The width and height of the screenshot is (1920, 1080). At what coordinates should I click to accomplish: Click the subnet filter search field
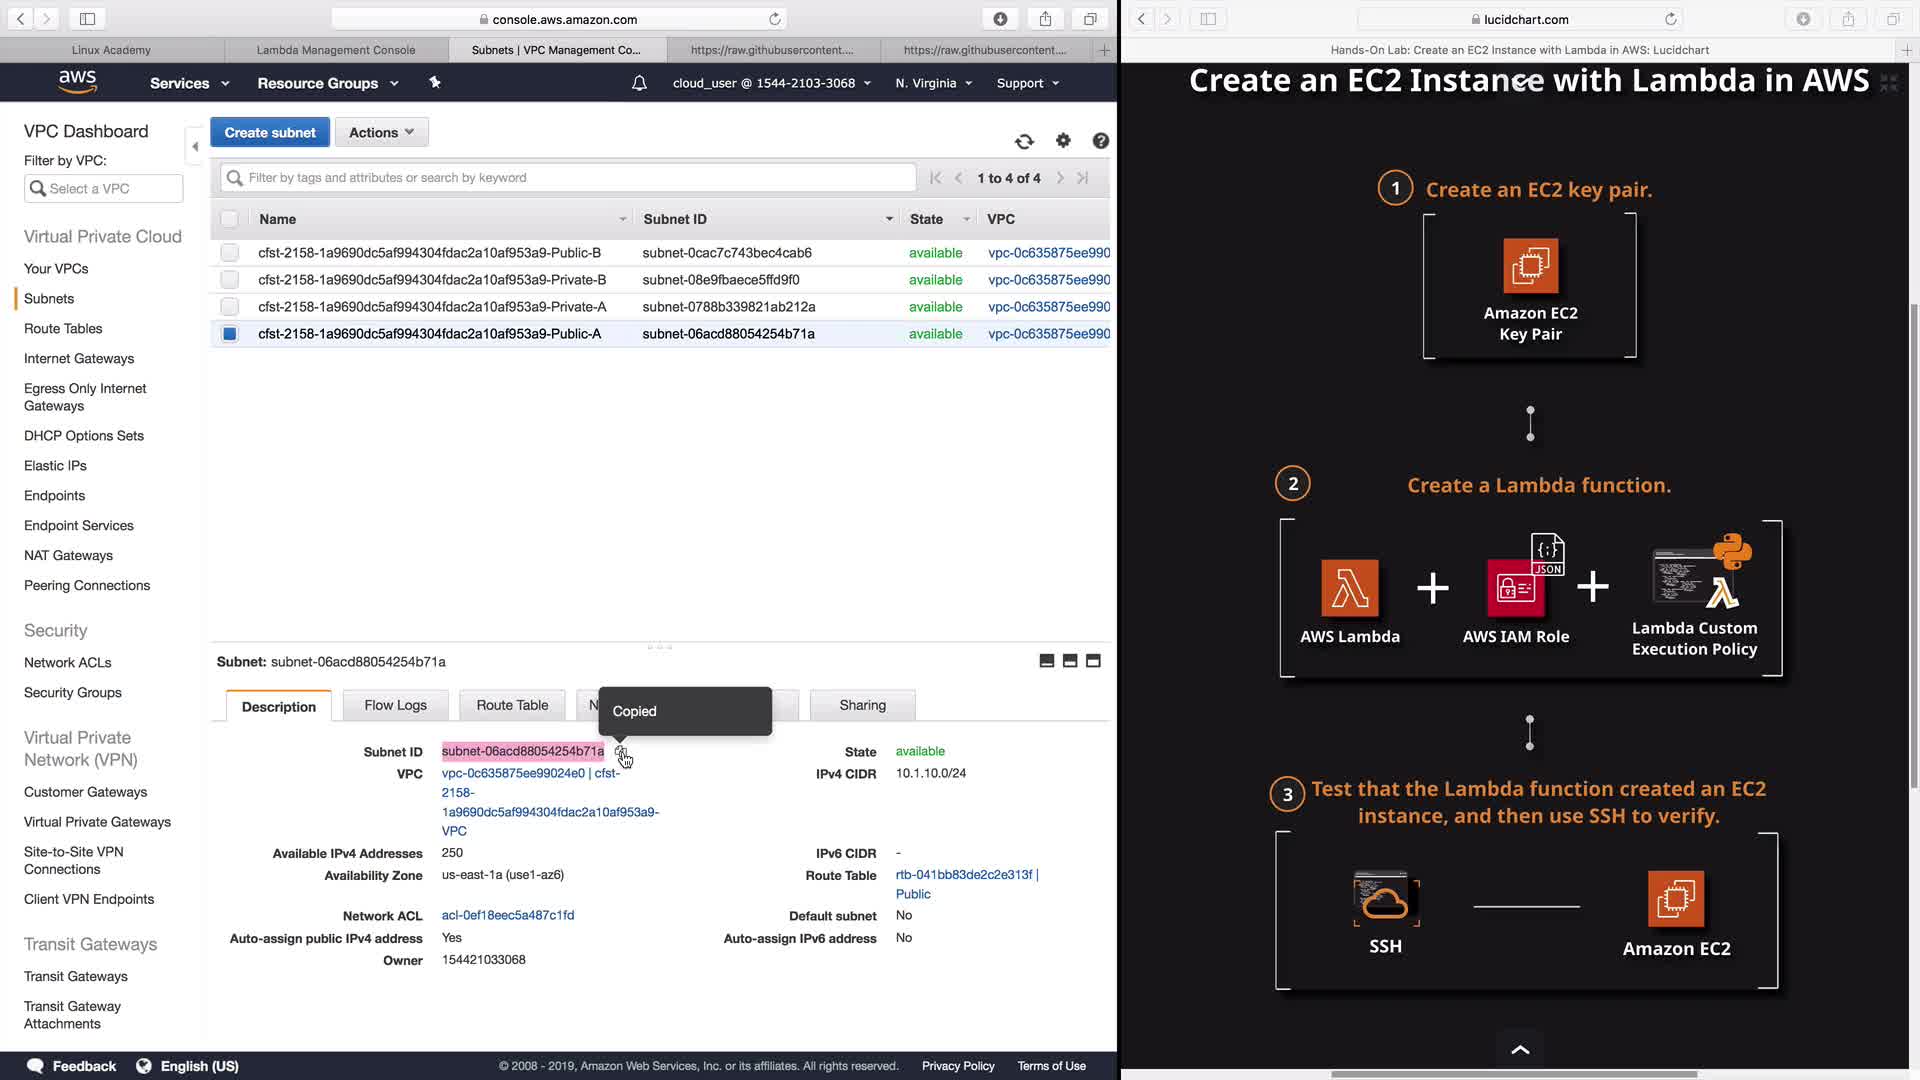pyautogui.click(x=570, y=178)
